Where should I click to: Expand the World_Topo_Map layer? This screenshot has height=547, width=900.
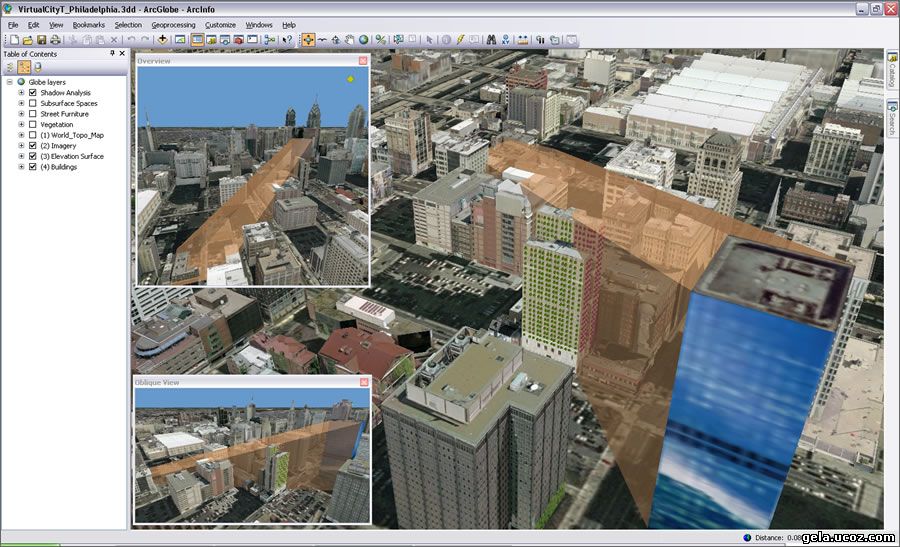[x=21, y=135]
